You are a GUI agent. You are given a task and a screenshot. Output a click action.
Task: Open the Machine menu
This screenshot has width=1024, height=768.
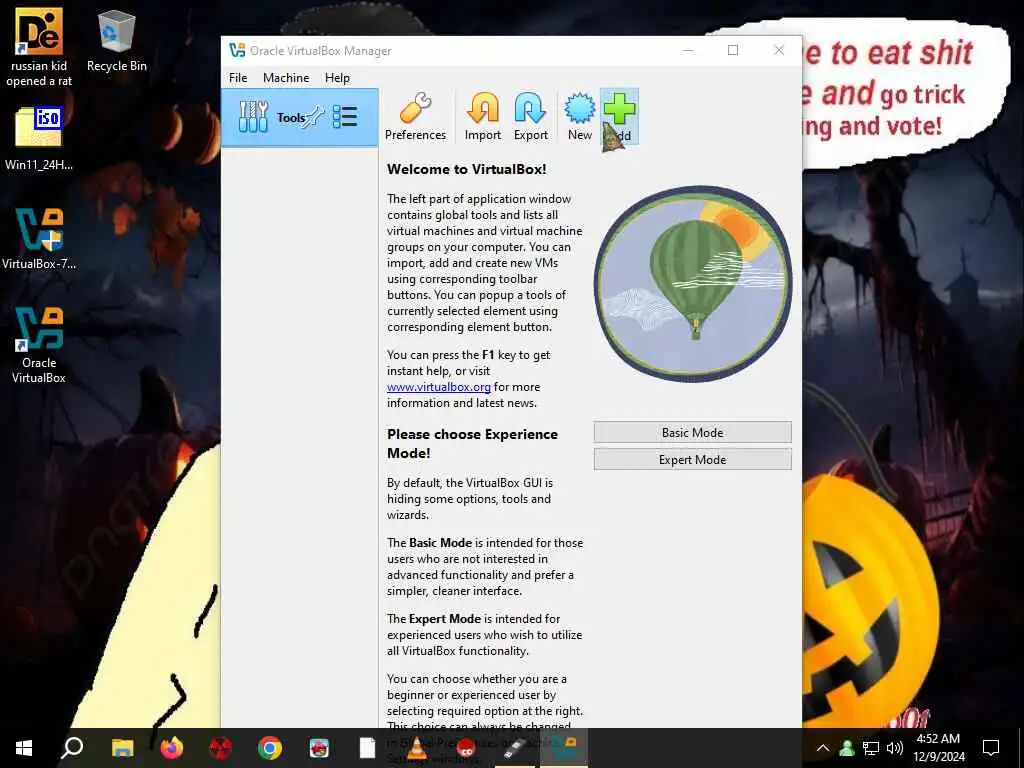[x=286, y=78]
